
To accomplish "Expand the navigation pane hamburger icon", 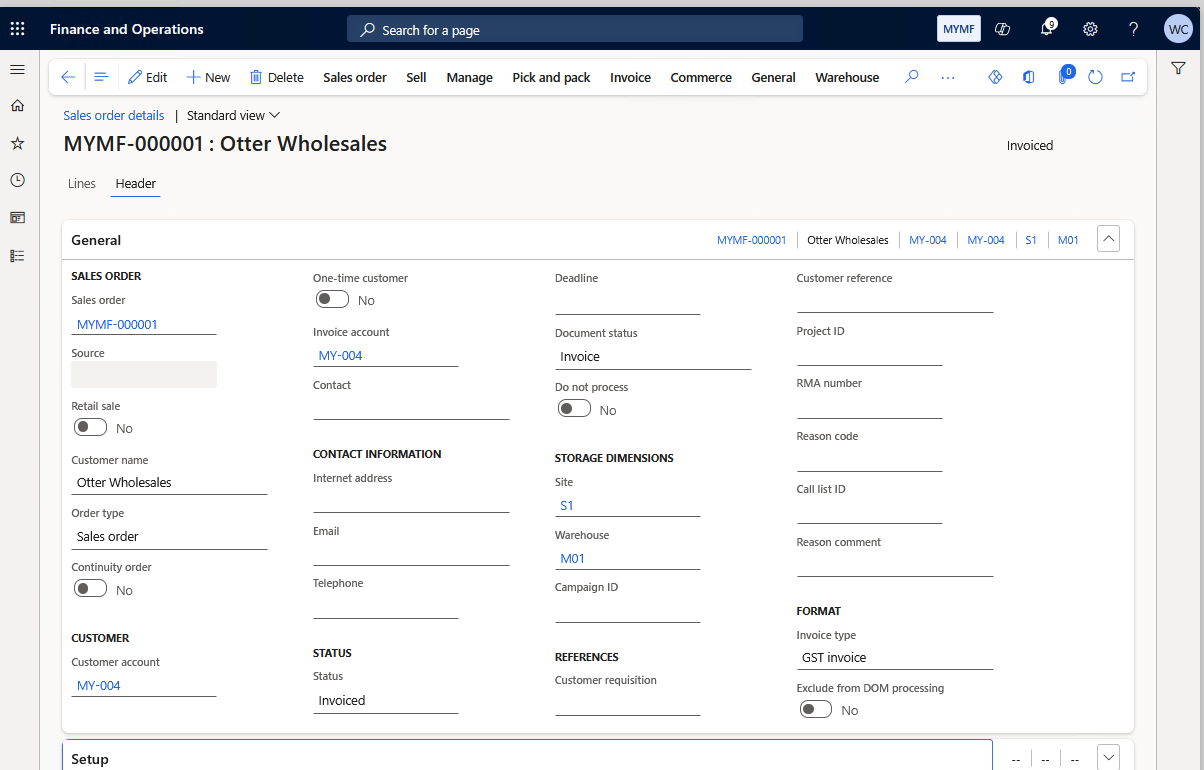I will coord(17,69).
